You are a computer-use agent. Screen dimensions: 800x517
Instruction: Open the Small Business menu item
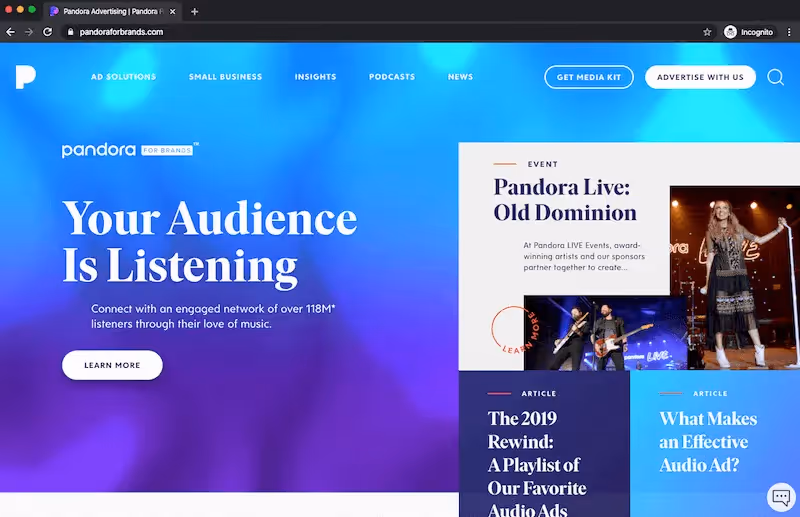click(x=226, y=77)
